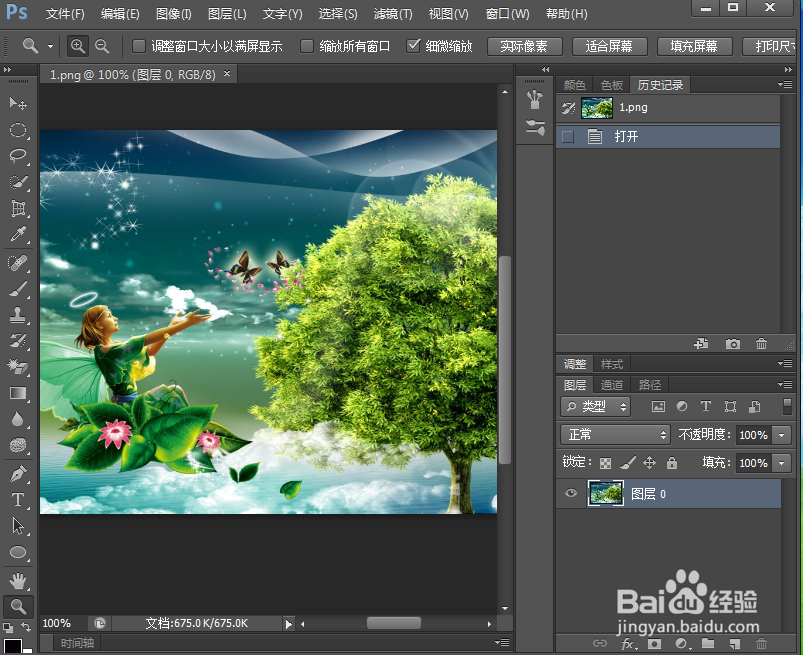Screen dimensions: 803x655
Task: Select the Eraser tool
Action: 18,367
